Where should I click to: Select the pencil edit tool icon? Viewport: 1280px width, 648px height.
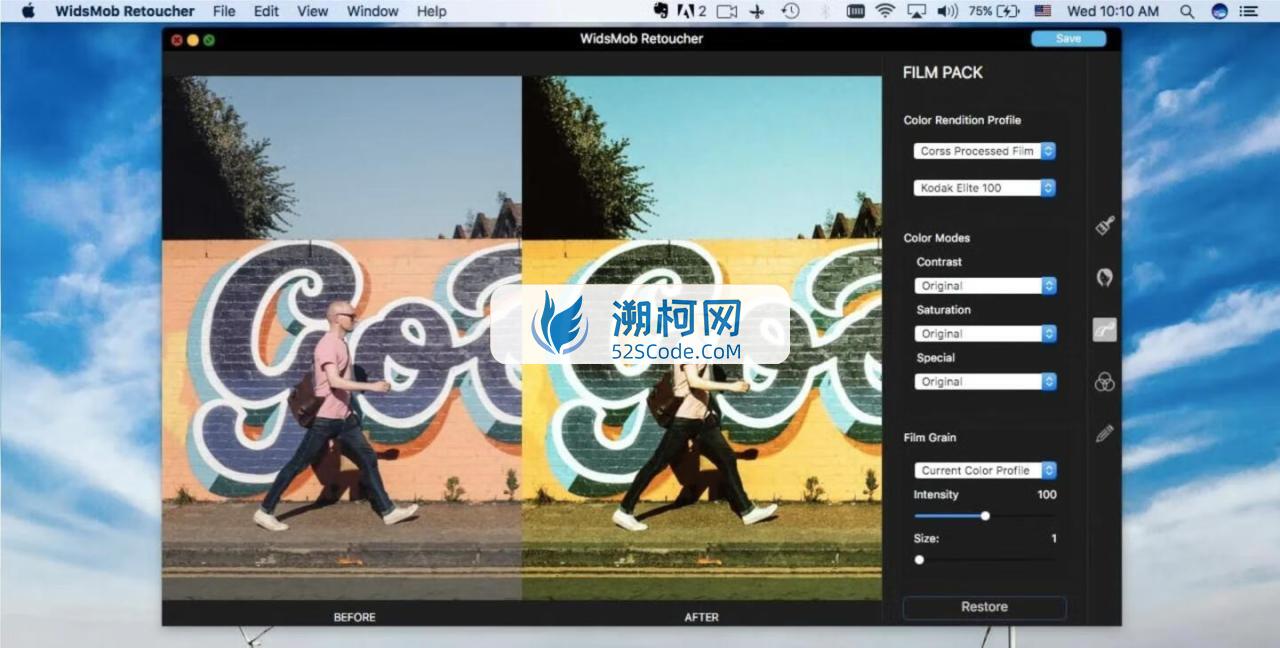pos(1105,434)
